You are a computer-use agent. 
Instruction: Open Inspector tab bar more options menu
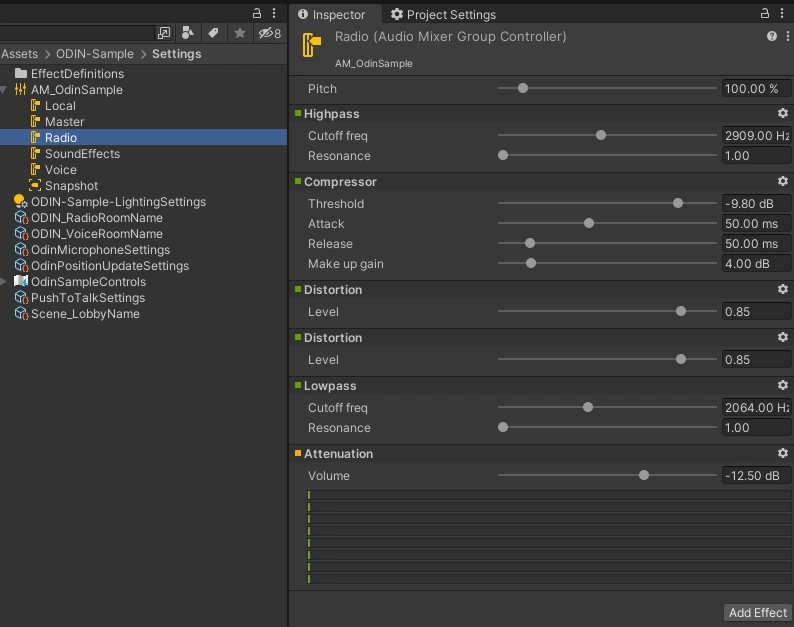pos(782,13)
